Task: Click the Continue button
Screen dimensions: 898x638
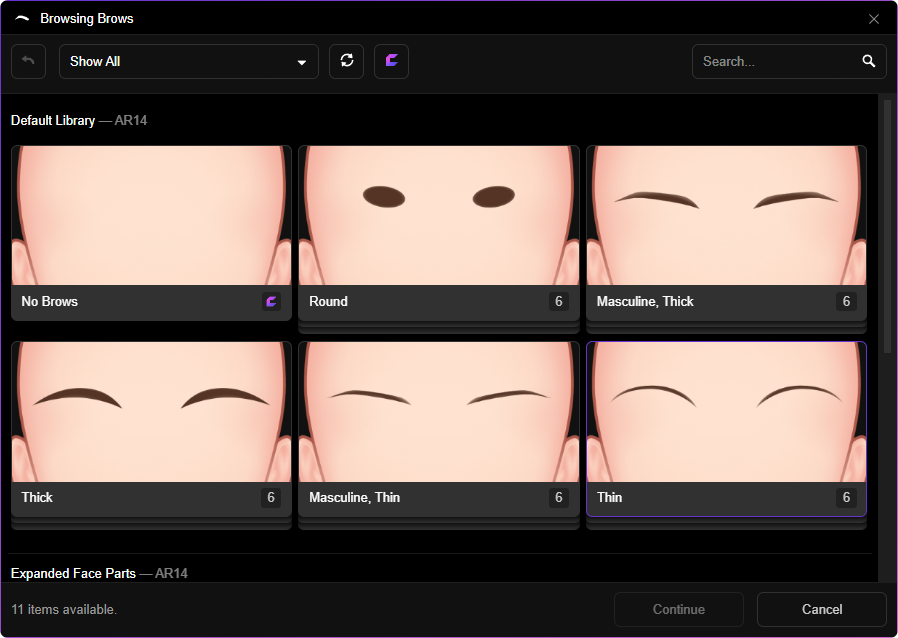Action: coord(679,609)
